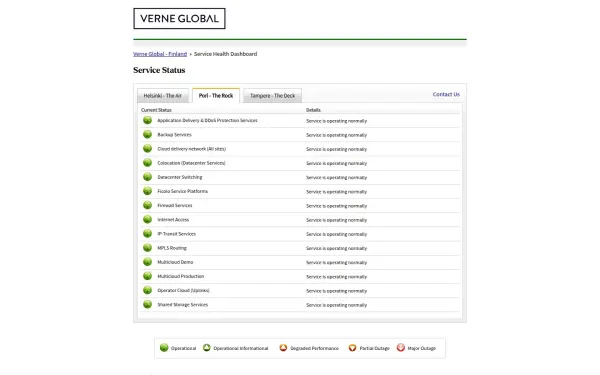Image resolution: width=600 pixels, height=375 pixels.
Task: Click green status icon for Colocation (Datacenter Services)
Action: [x=147, y=163]
